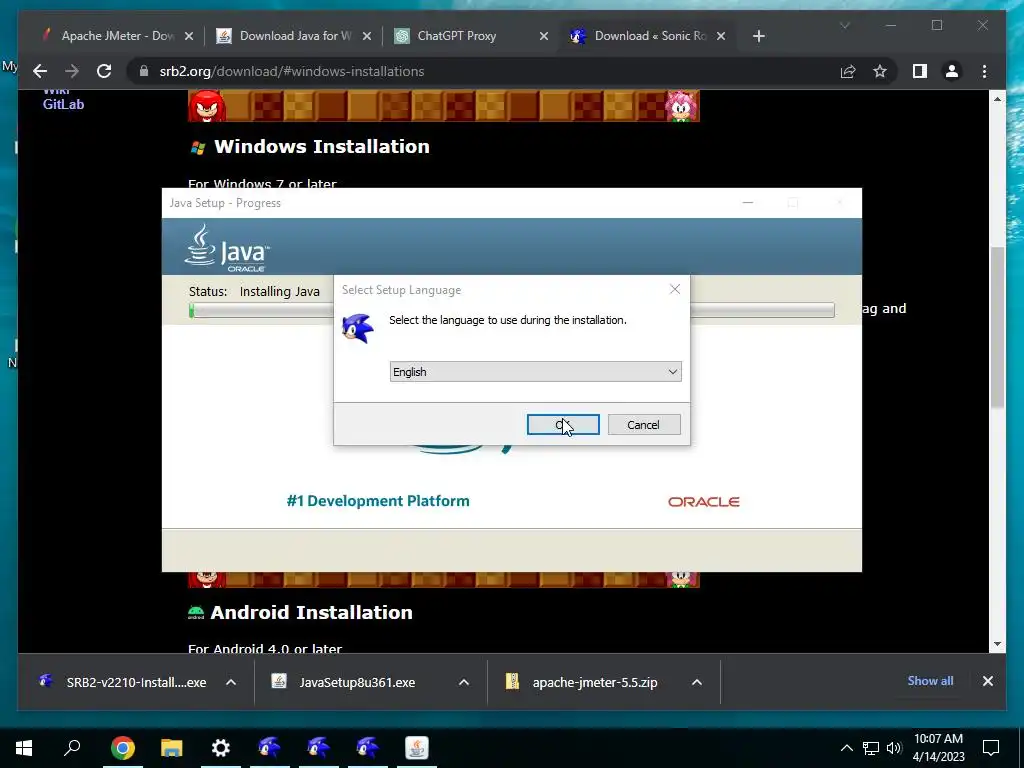Screen dimensions: 1024x768
Task: Close the Select Setup Language dialog
Action: click(675, 289)
